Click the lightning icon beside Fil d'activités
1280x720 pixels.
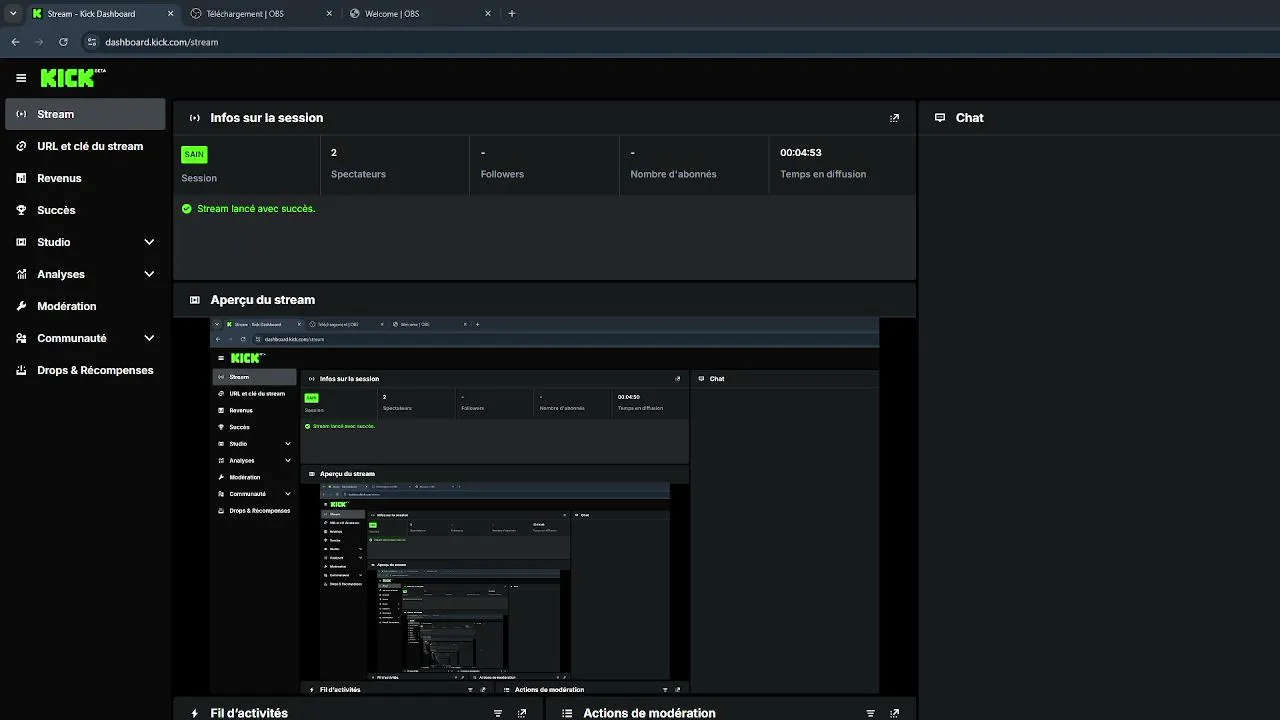point(195,713)
